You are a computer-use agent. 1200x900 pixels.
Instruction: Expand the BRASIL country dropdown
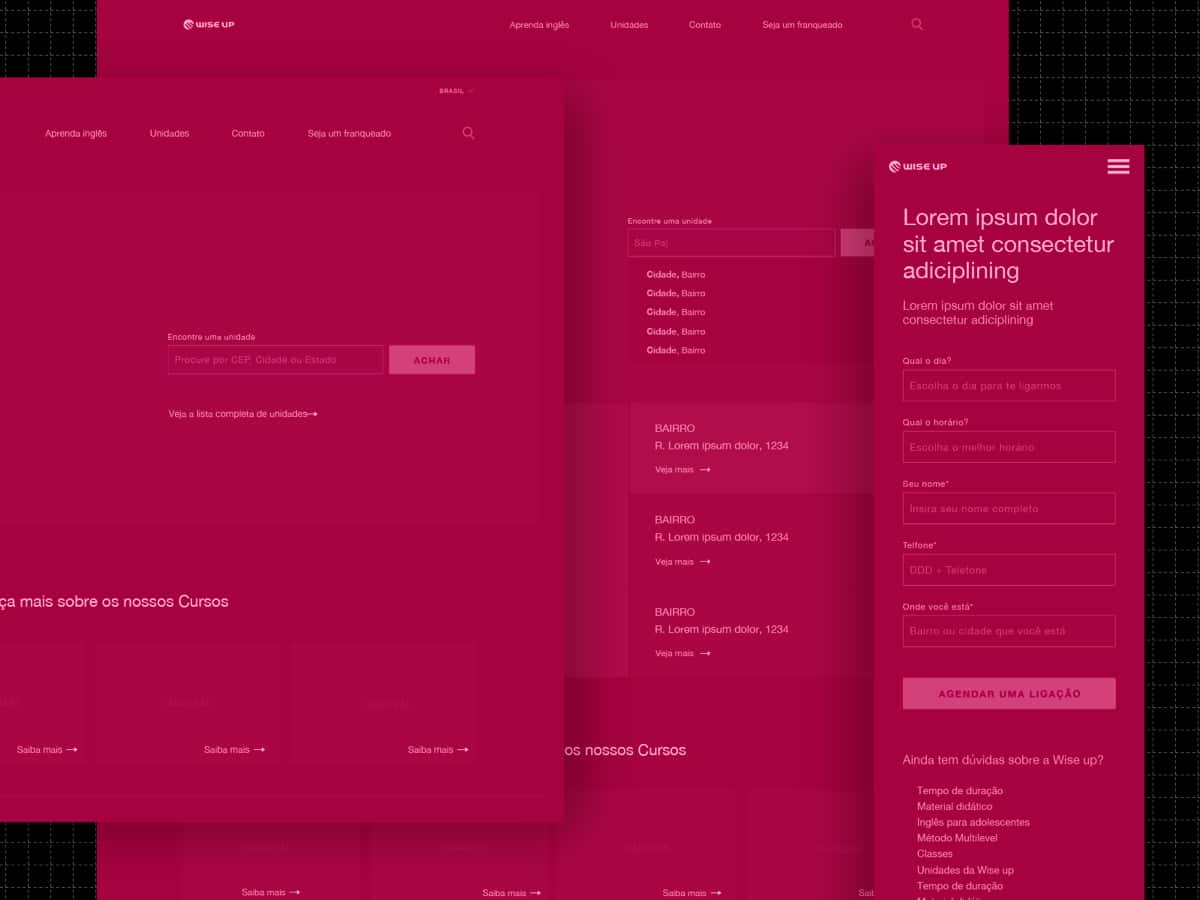point(456,91)
